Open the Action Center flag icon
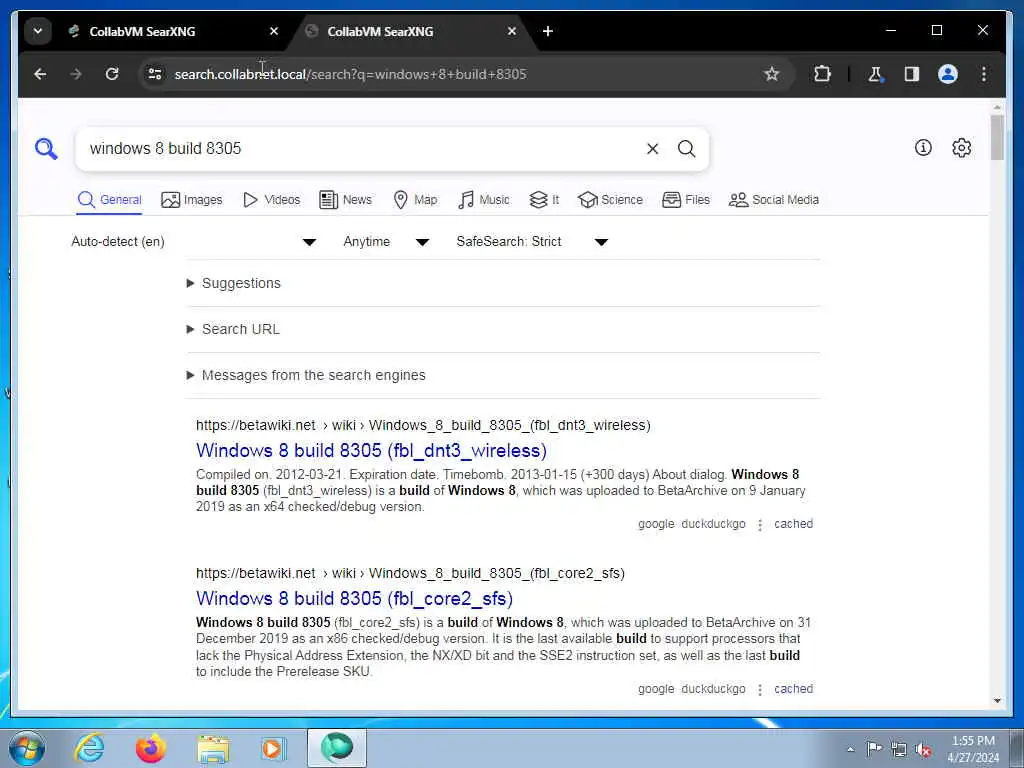Viewport: 1024px width, 768px height. pyautogui.click(x=874, y=748)
